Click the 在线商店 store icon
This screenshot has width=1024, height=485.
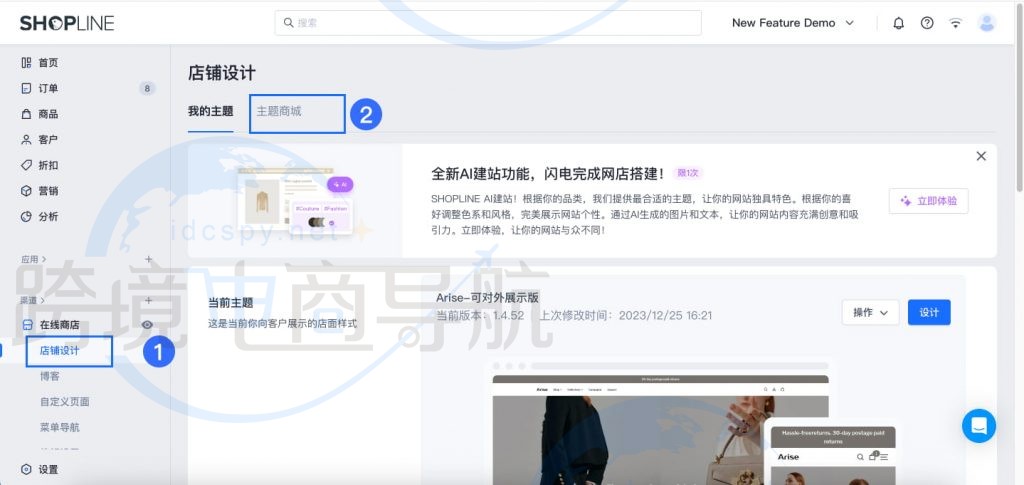[27, 324]
